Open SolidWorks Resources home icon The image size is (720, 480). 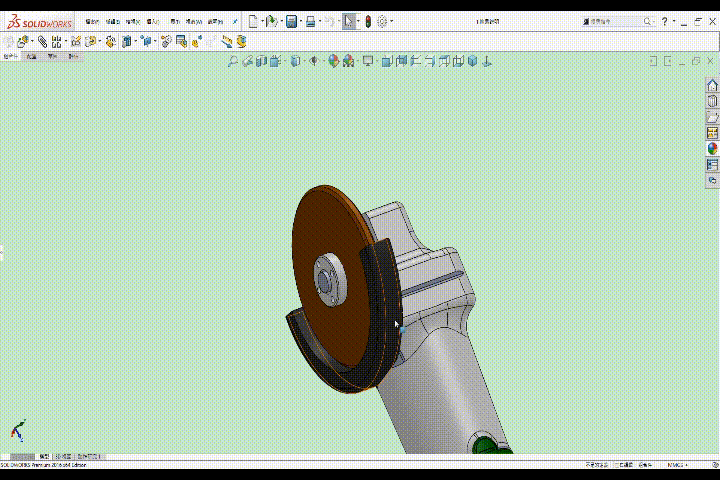[x=712, y=86]
